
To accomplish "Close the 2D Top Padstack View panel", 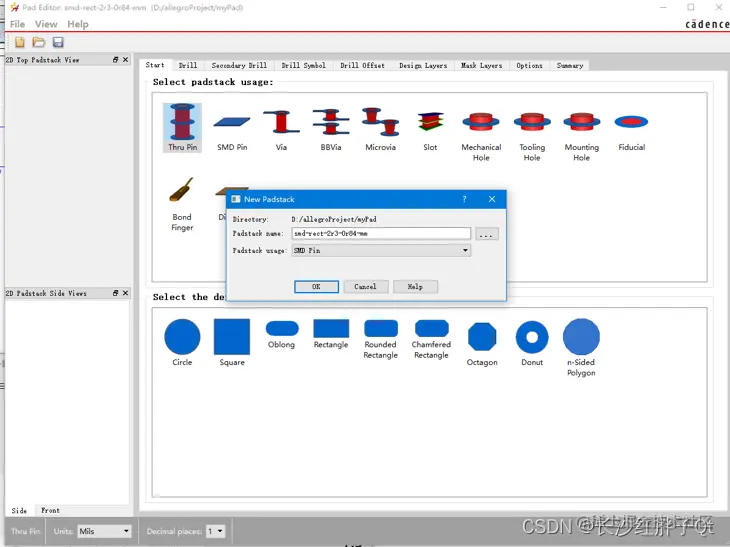I will (x=125, y=60).
